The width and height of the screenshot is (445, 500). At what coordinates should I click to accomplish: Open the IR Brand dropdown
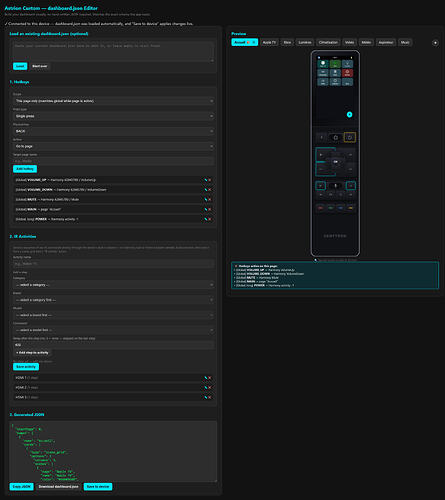113,300
